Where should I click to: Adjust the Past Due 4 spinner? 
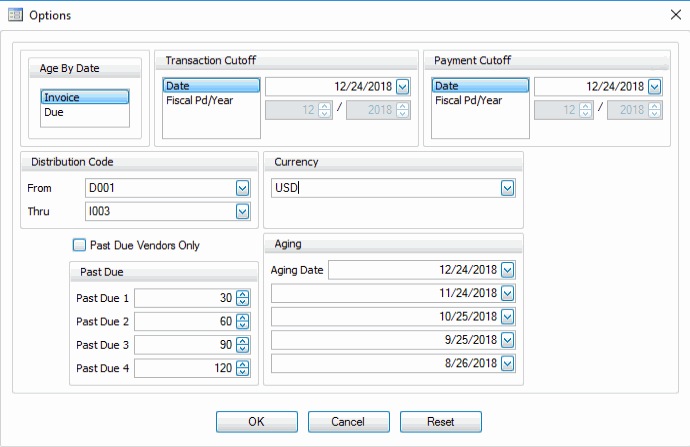click(x=242, y=368)
